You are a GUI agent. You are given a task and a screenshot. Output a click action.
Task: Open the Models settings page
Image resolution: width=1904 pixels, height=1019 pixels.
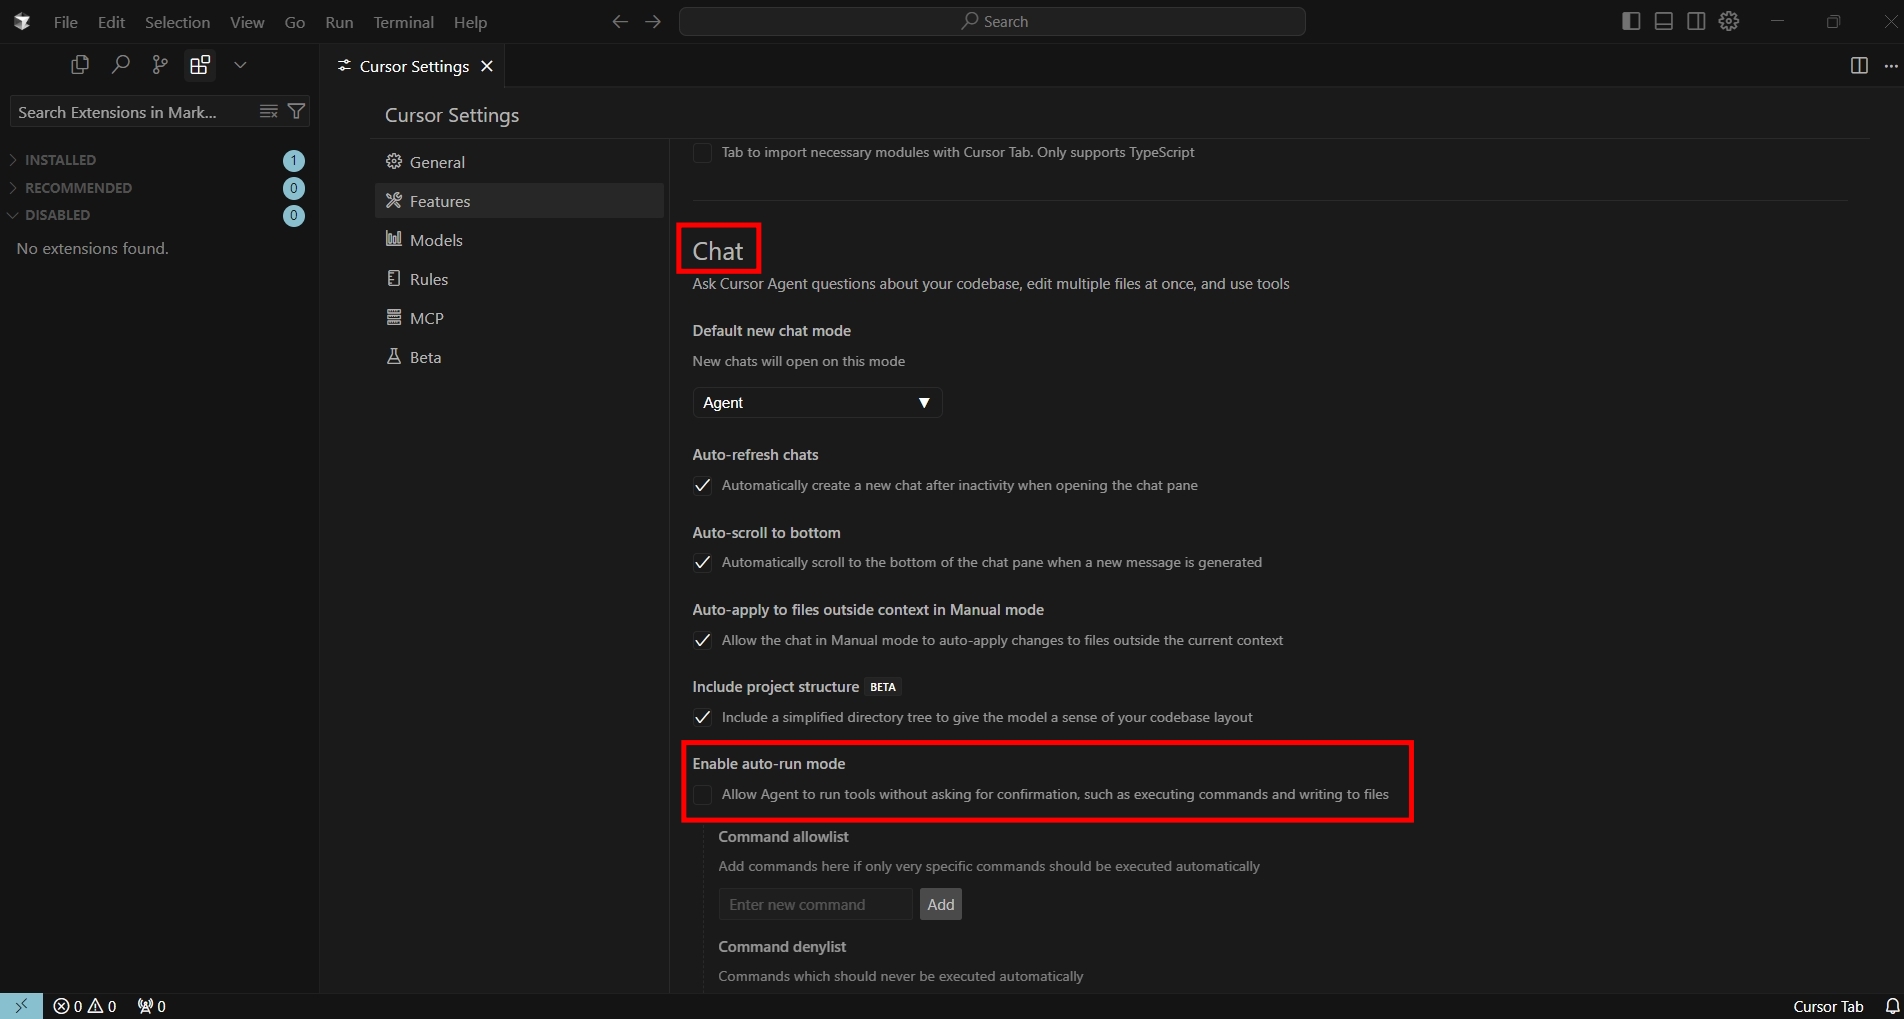519,240
